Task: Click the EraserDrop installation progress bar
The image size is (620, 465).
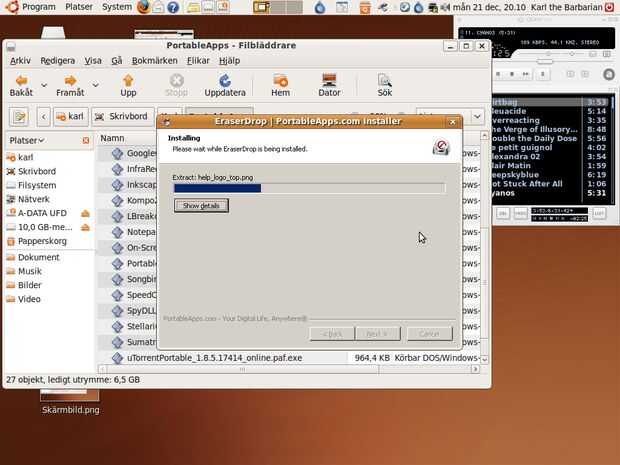Action: click(310, 188)
